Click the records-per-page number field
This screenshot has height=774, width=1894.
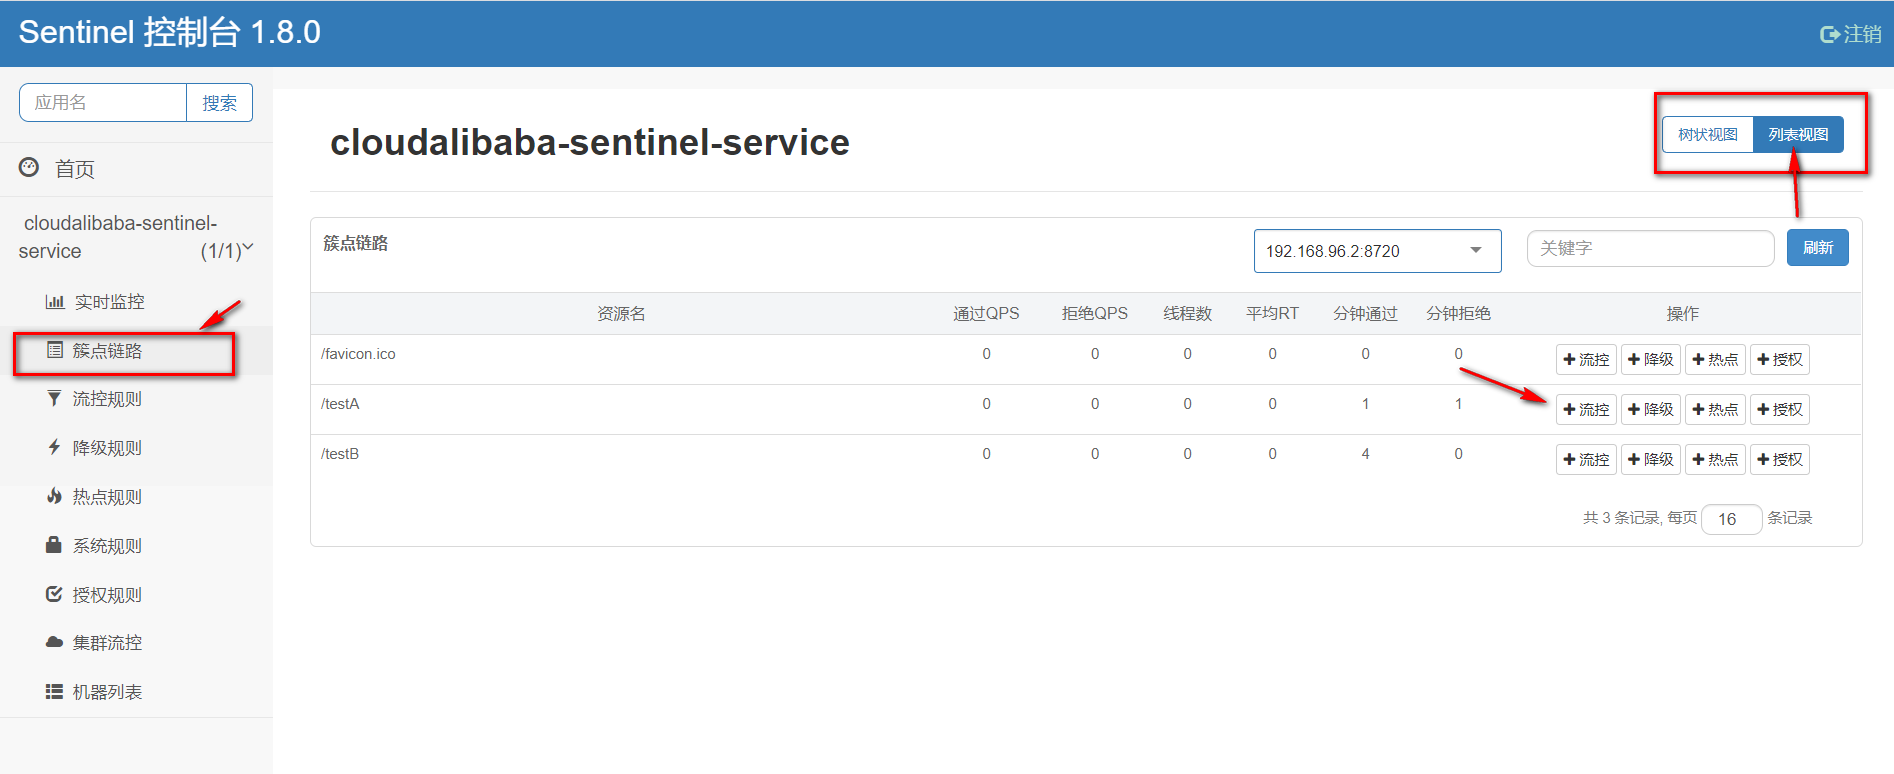[x=1730, y=519]
